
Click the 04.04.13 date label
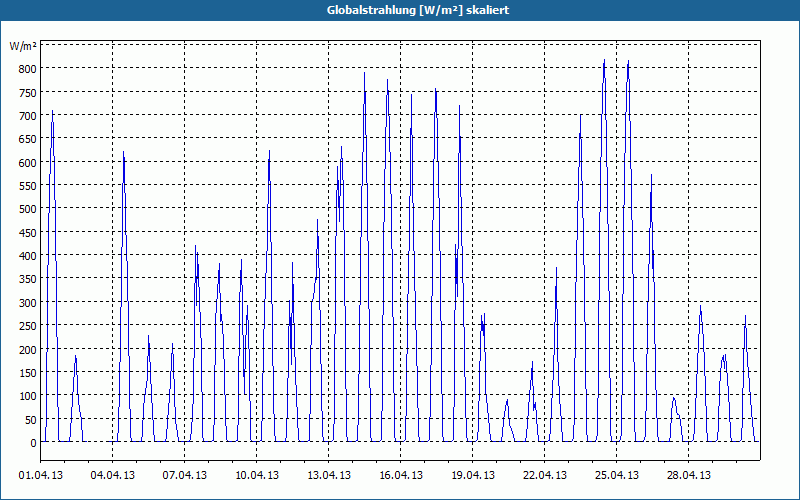tap(113, 476)
